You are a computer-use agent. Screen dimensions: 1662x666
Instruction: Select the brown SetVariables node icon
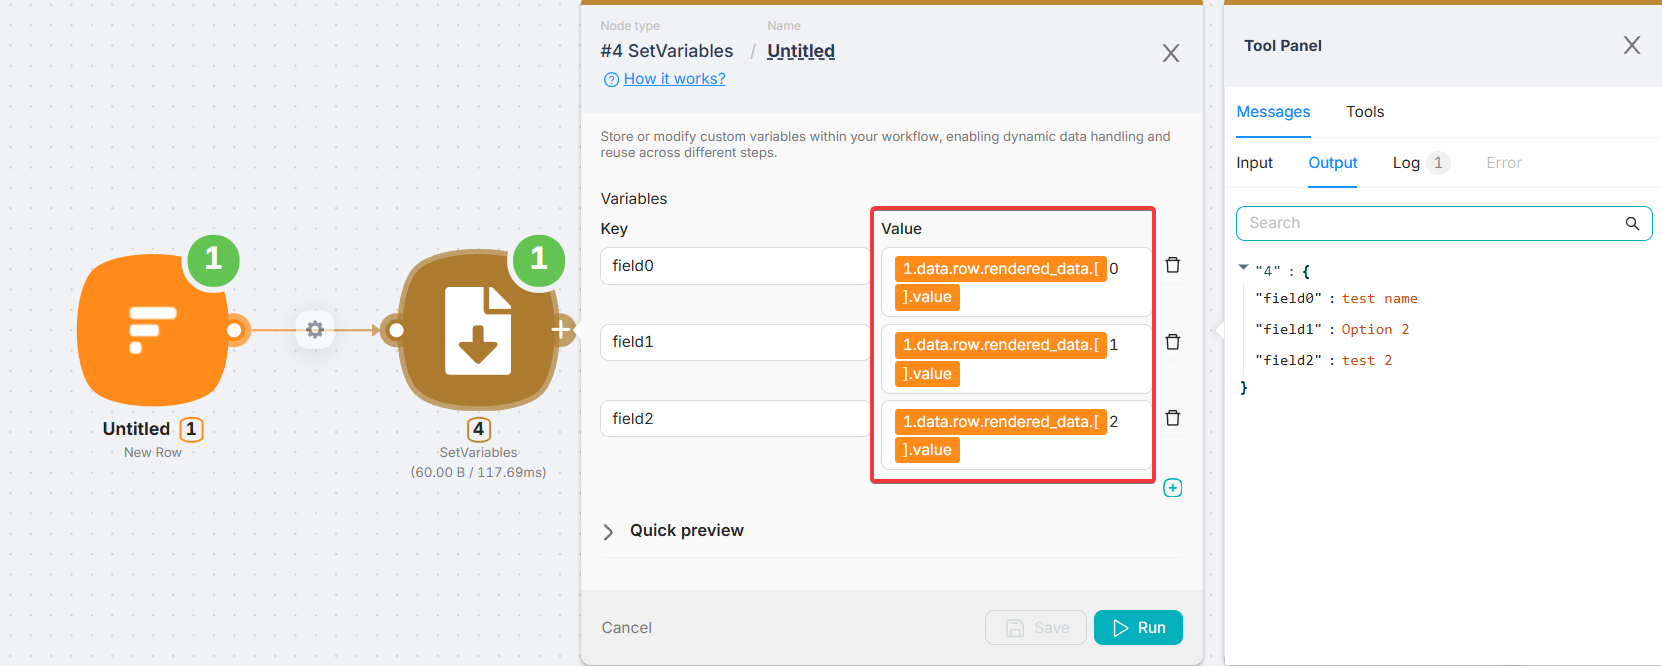[478, 330]
